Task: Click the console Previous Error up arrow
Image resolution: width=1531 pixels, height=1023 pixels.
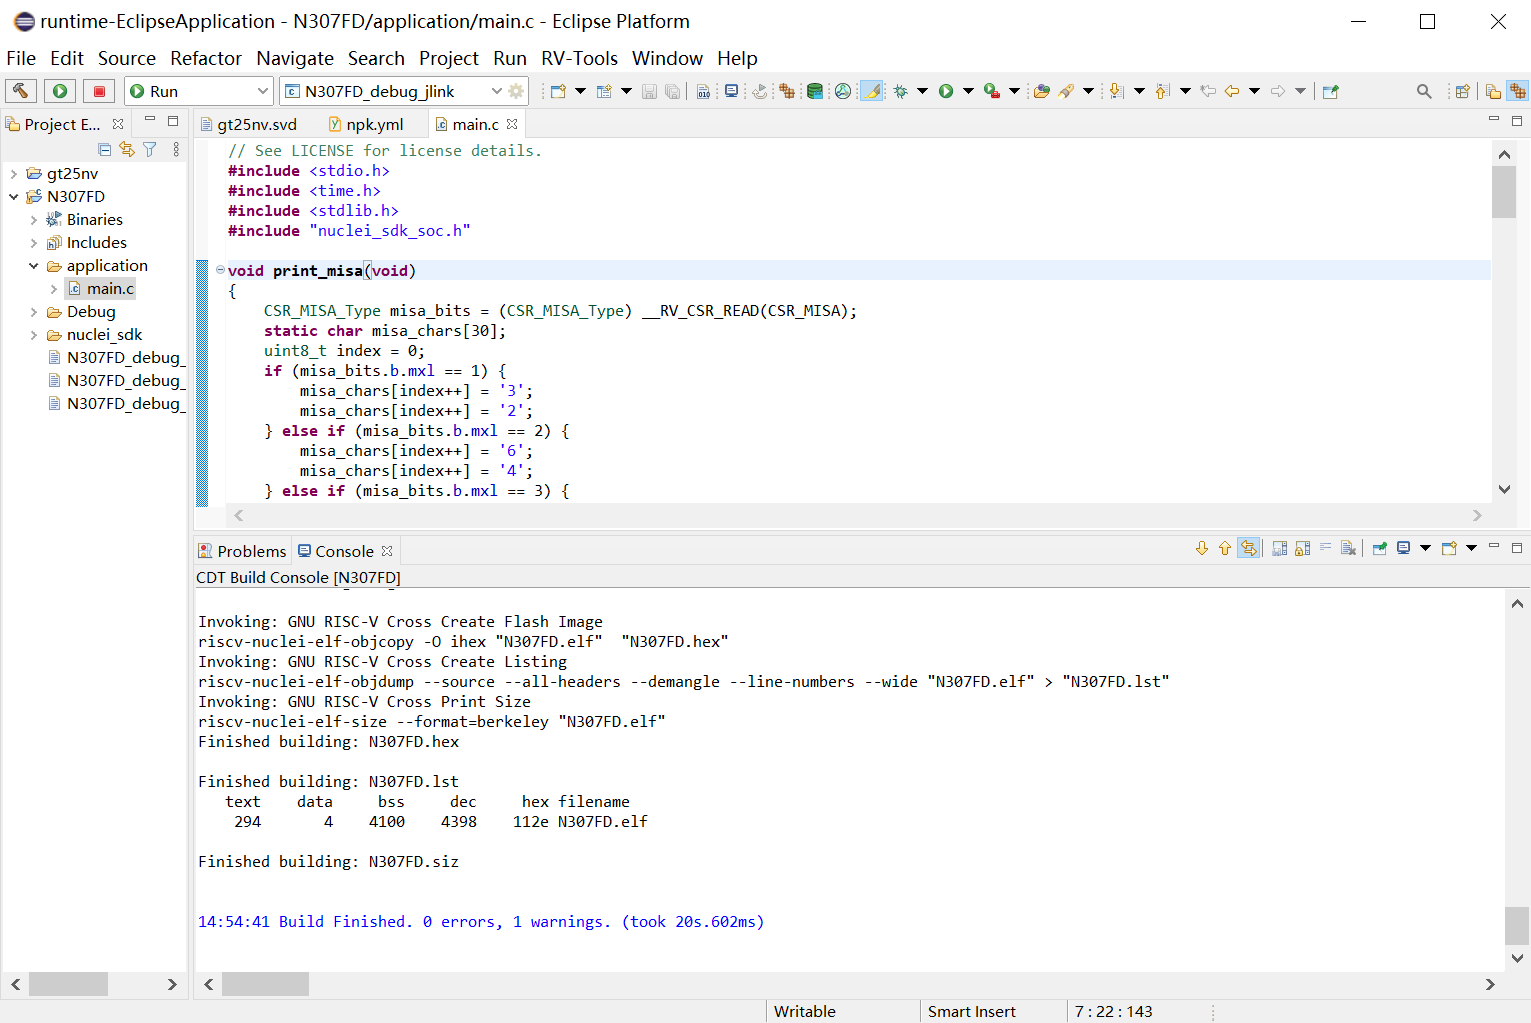Action: (x=1225, y=548)
